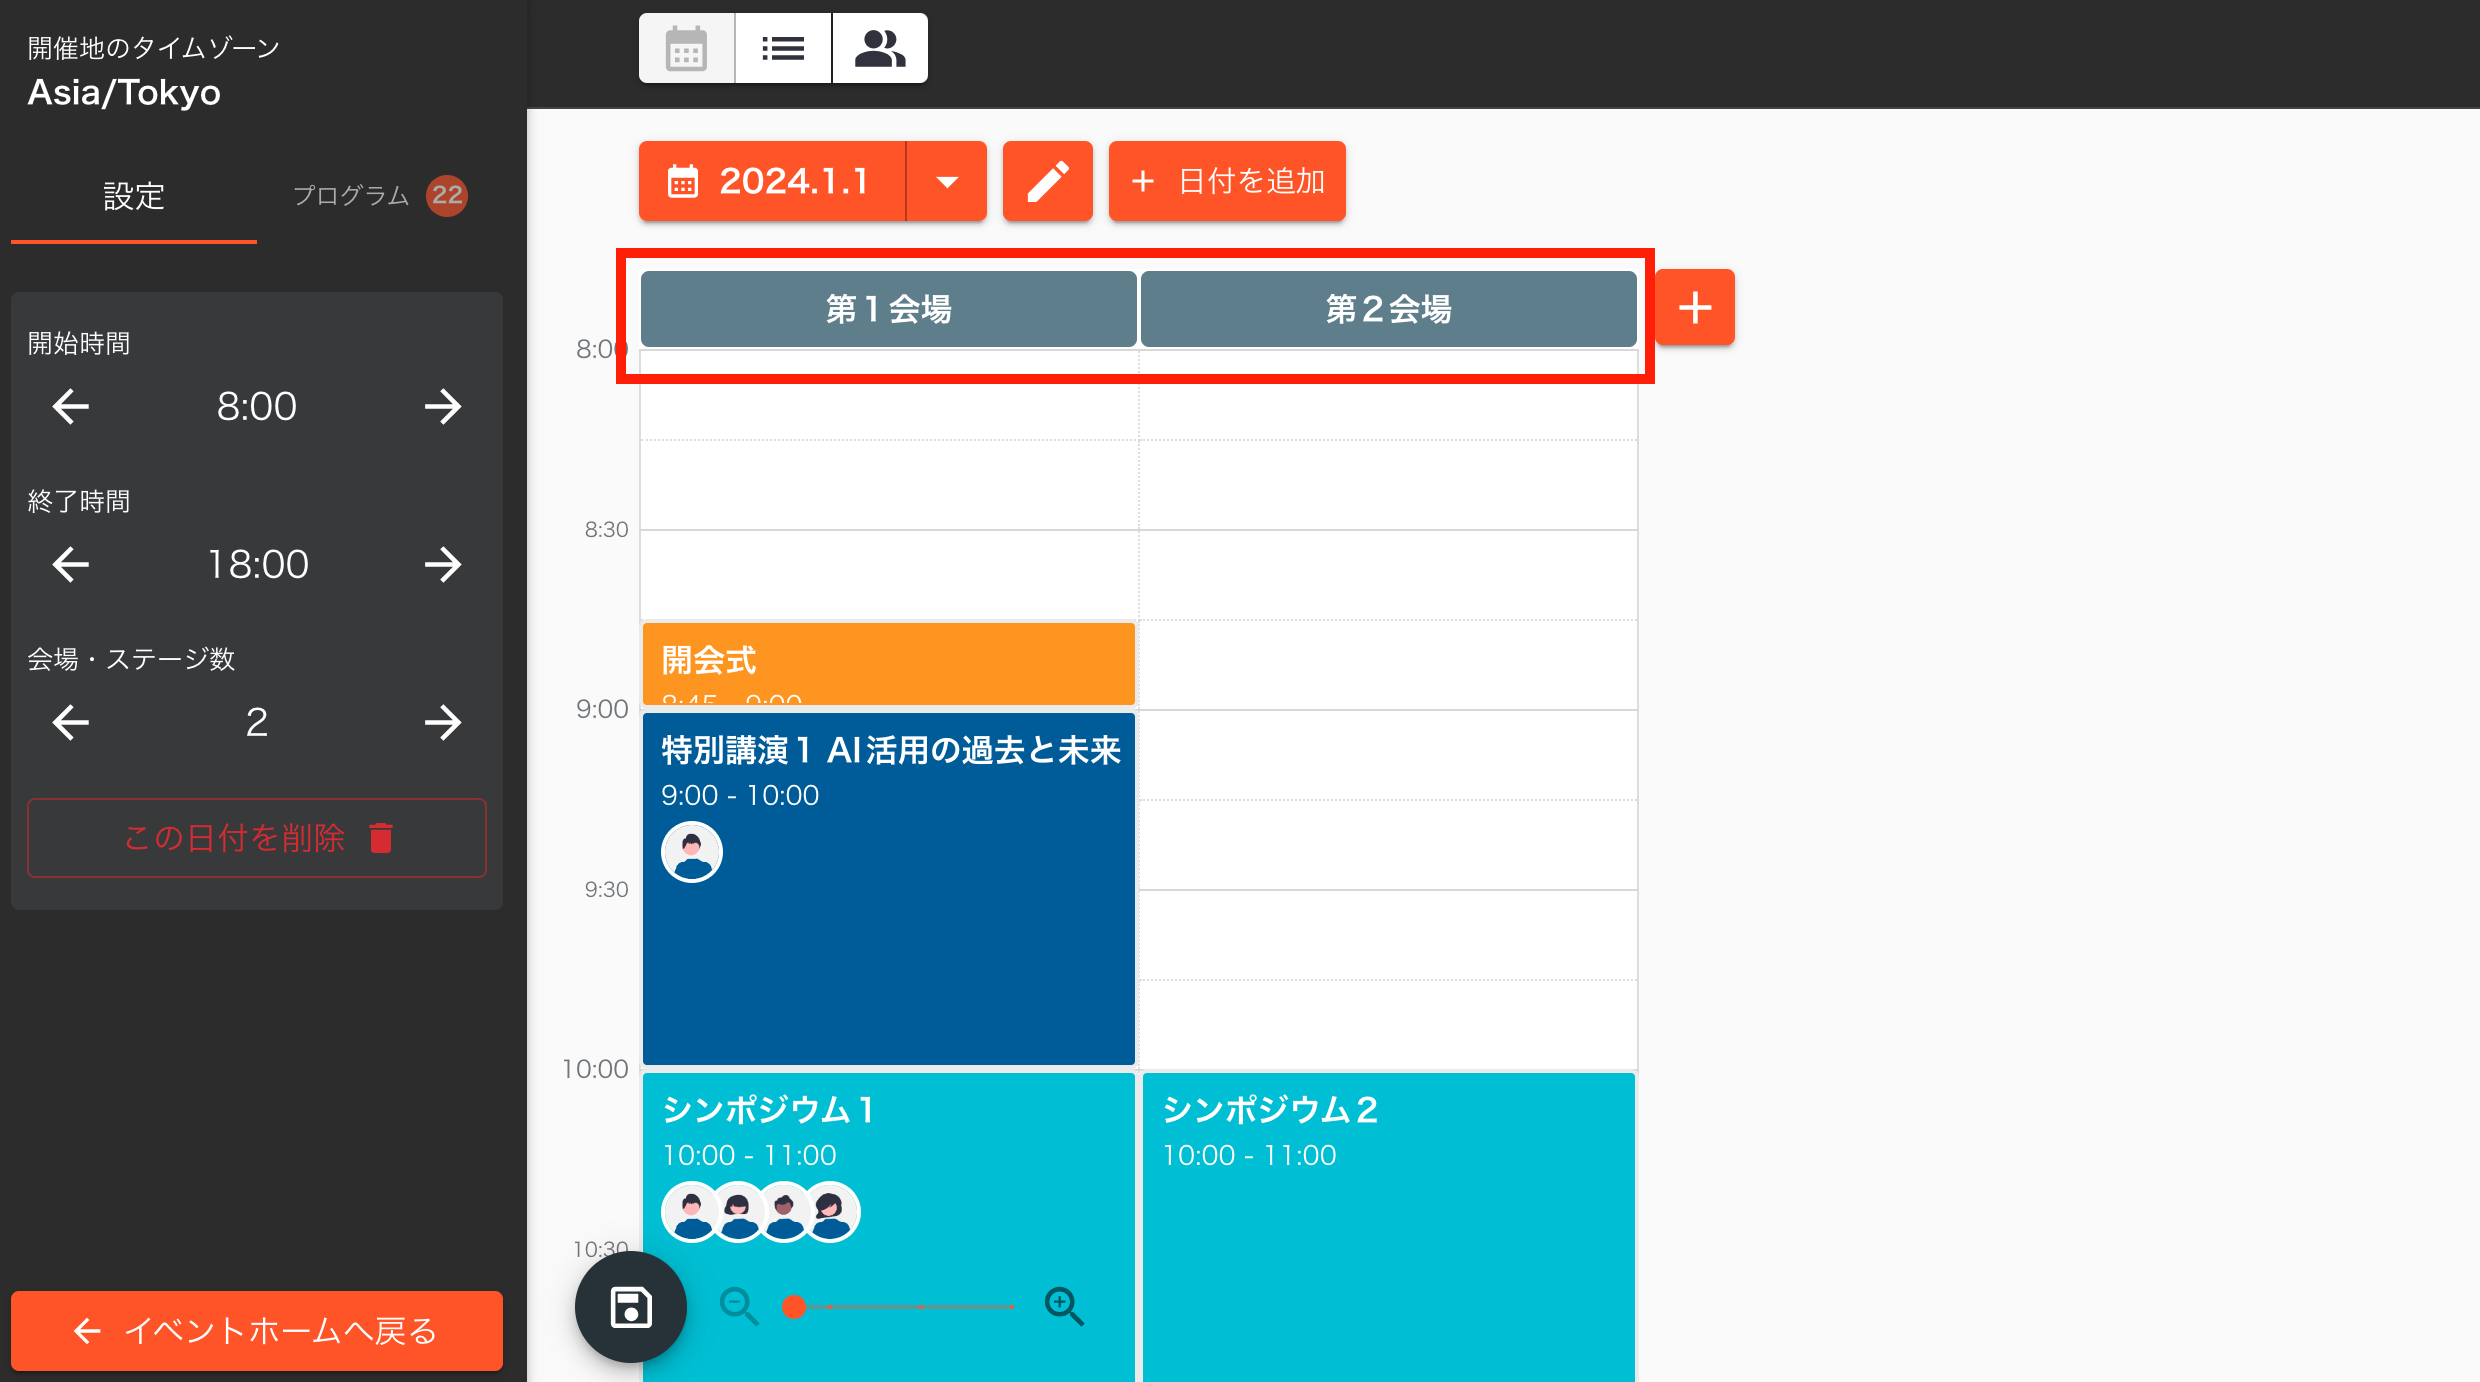This screenshot has height=1382, width=2480.
Task: Click the timeline zoom slider handle
Action: coord(794,1307)
